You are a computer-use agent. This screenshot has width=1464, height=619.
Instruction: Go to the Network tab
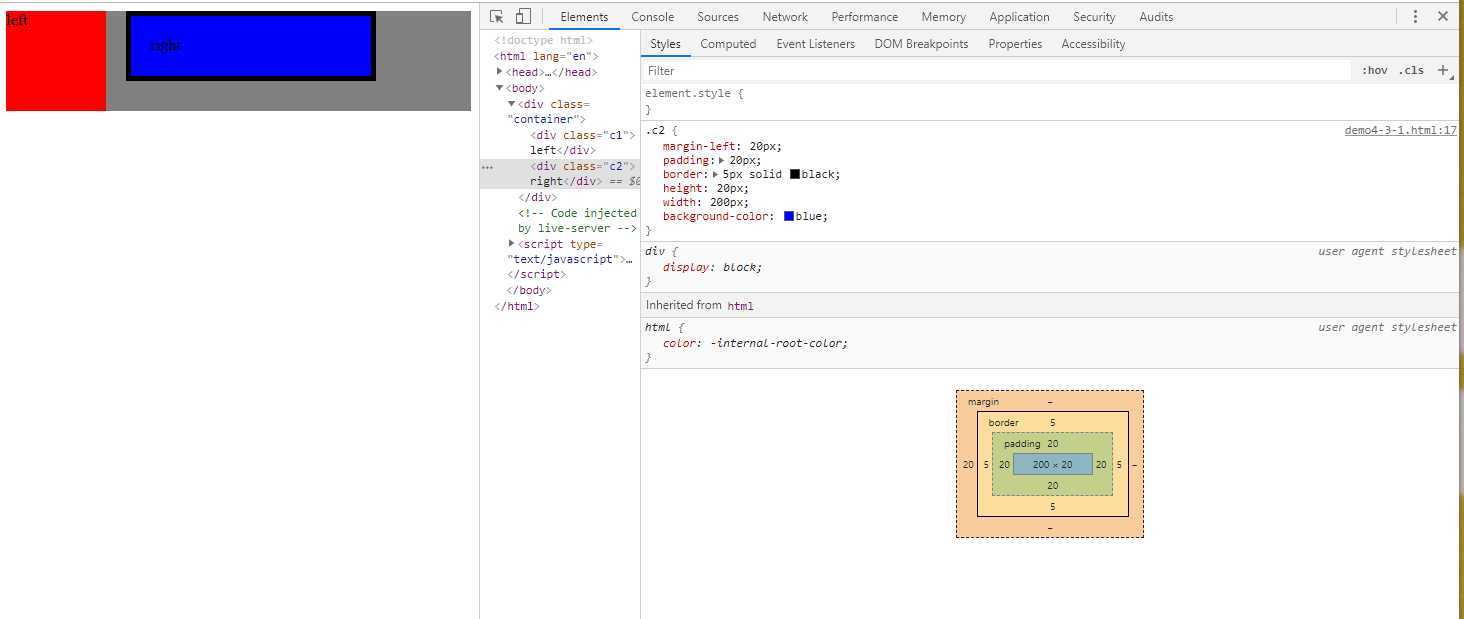tap(785, 17)
